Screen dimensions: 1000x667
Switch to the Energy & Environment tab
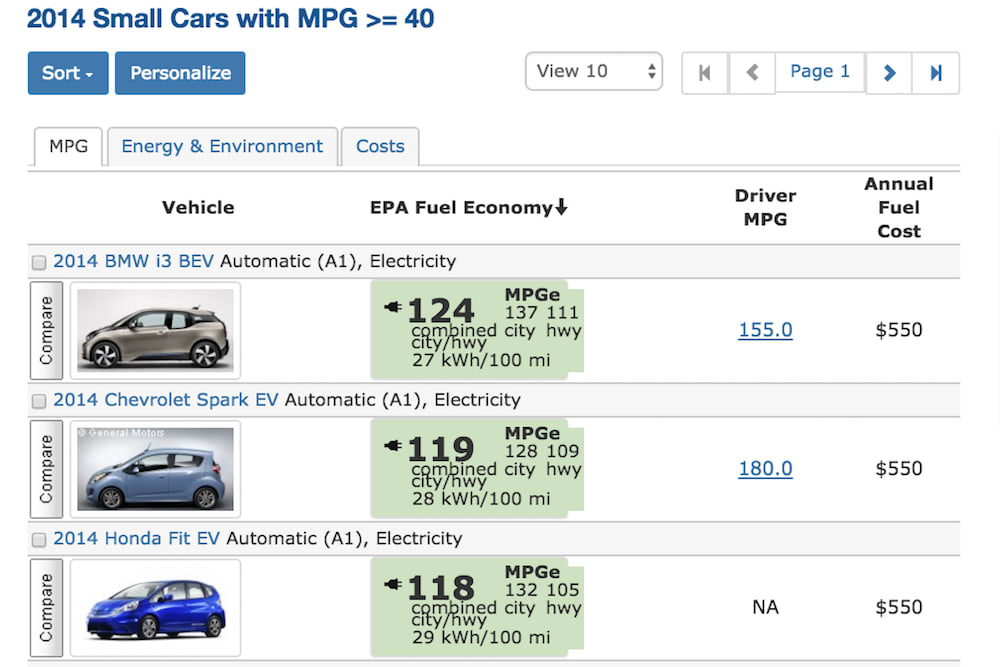(222, 147)
